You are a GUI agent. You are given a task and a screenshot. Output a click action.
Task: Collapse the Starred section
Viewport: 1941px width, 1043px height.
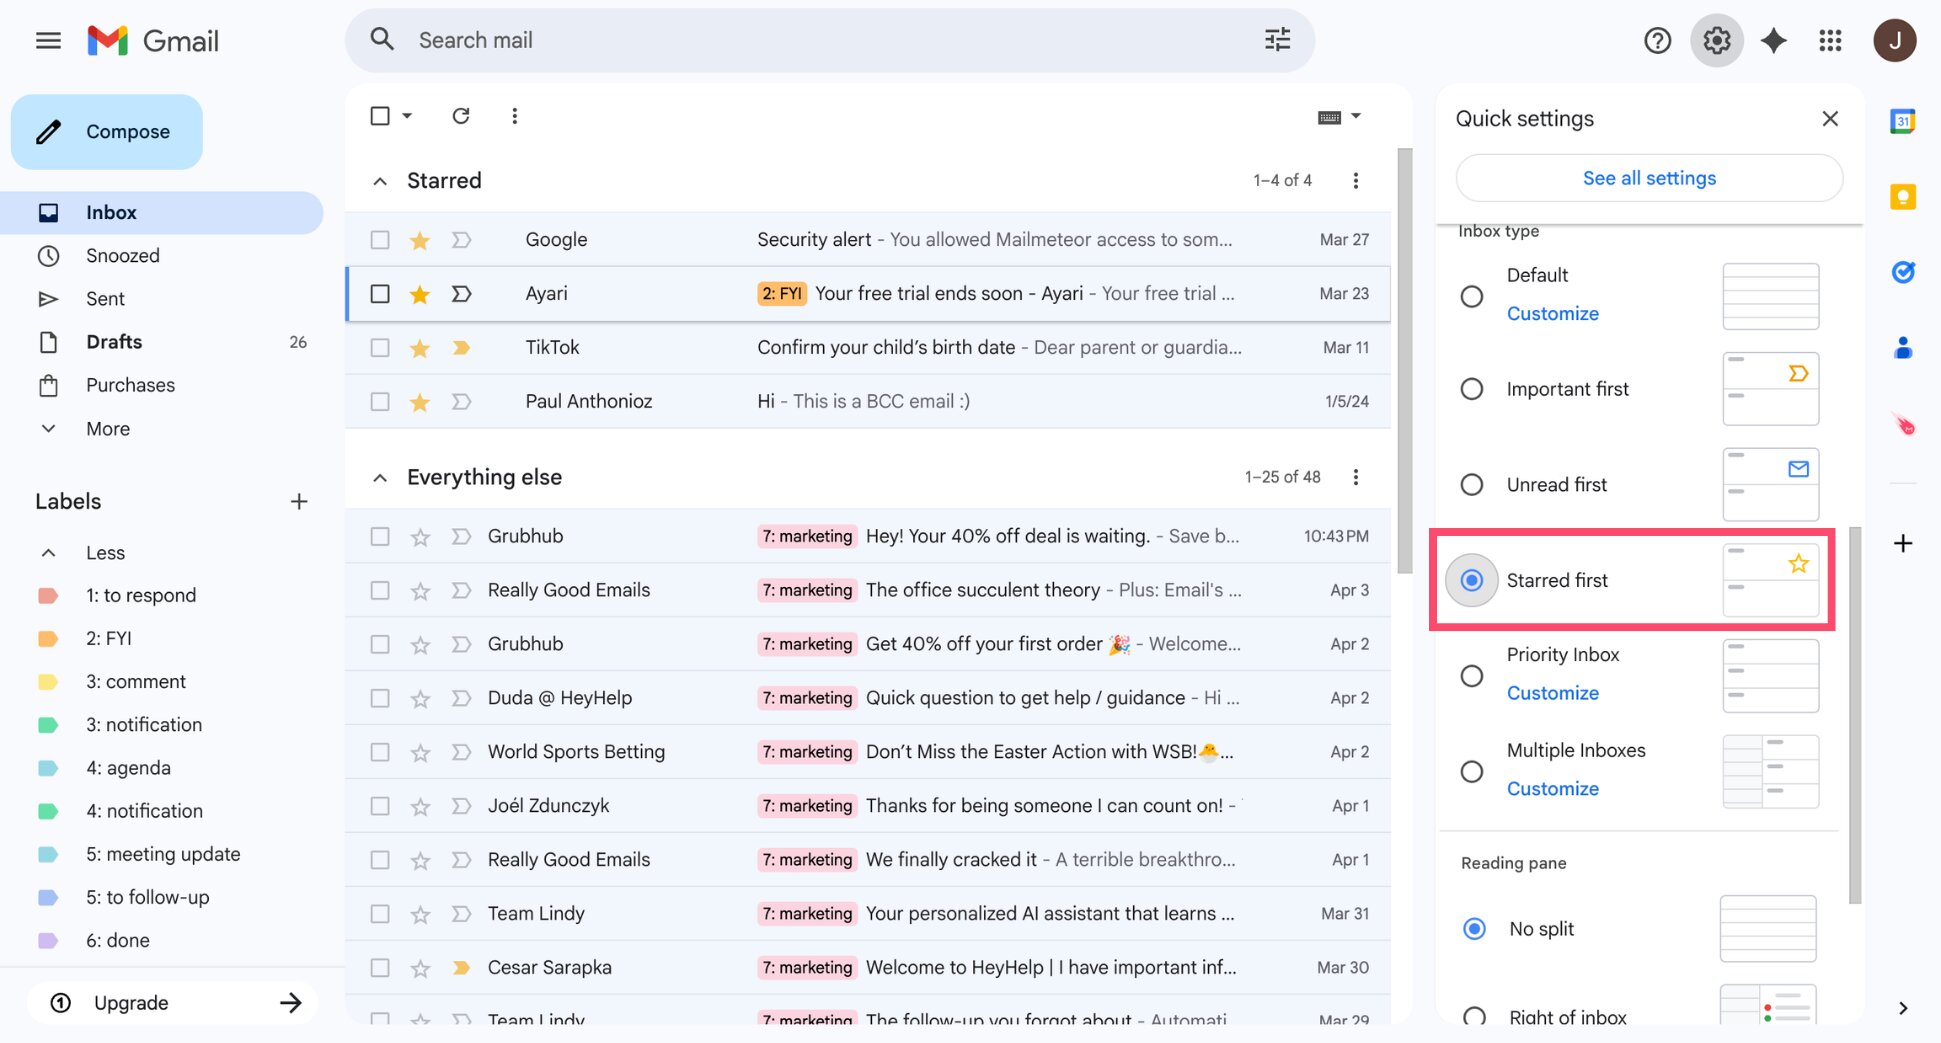coord(380,181)
